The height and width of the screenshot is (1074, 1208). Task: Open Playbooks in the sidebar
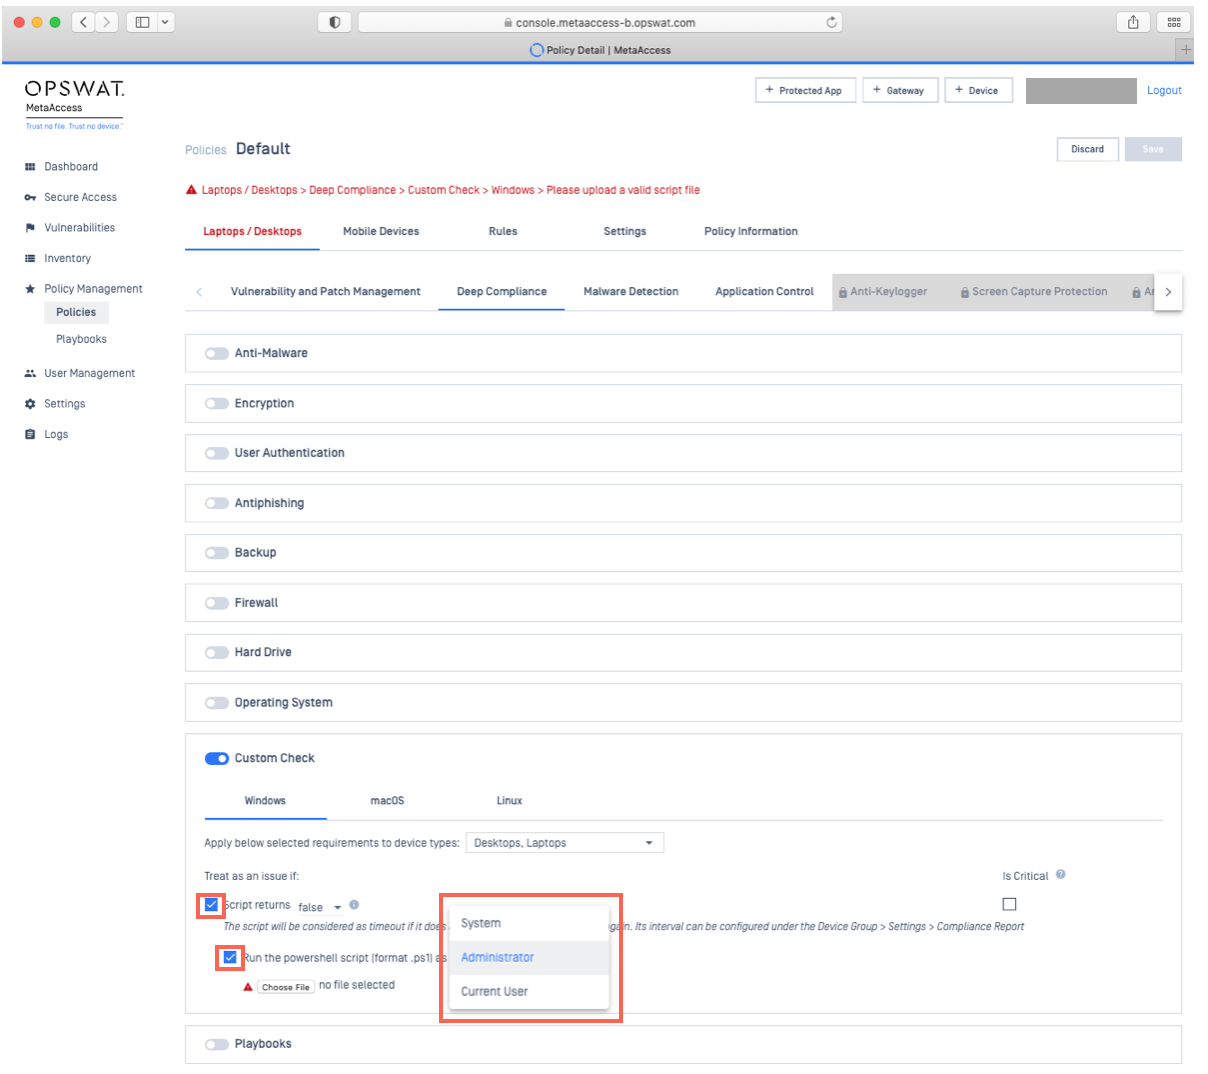(81, 340)
